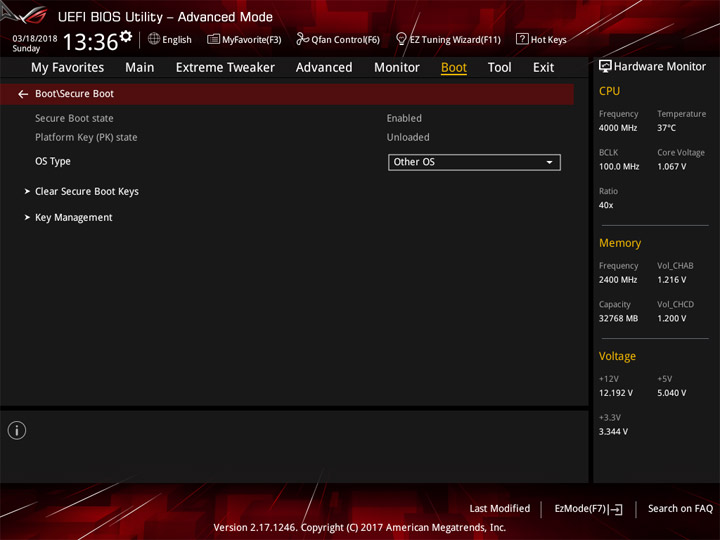Viewport: 720px width, 540px height.
Task: Click the date 03/18/2018
Action: click(x=35, y=39)
